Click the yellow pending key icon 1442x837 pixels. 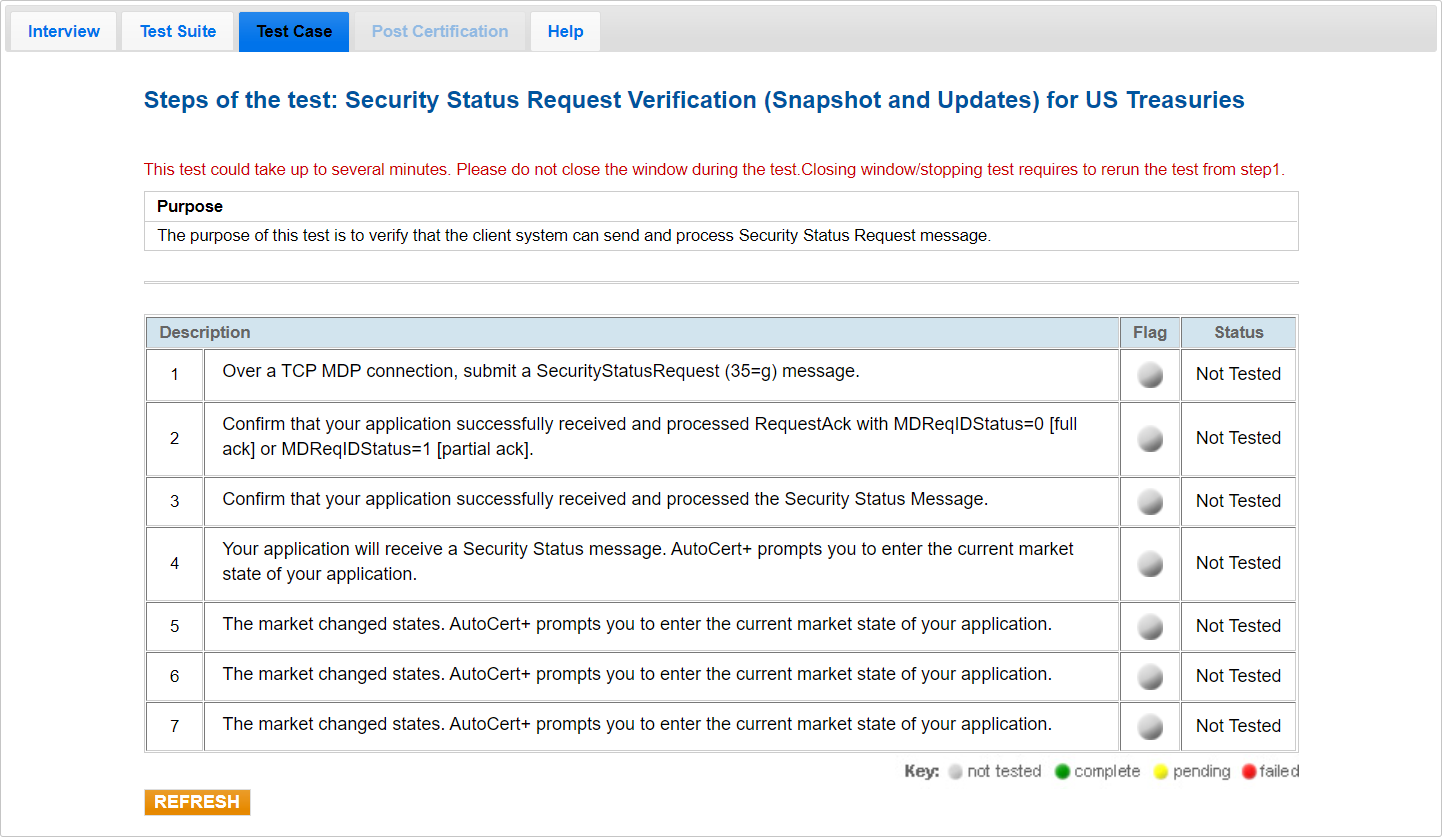pos(1161,772)
